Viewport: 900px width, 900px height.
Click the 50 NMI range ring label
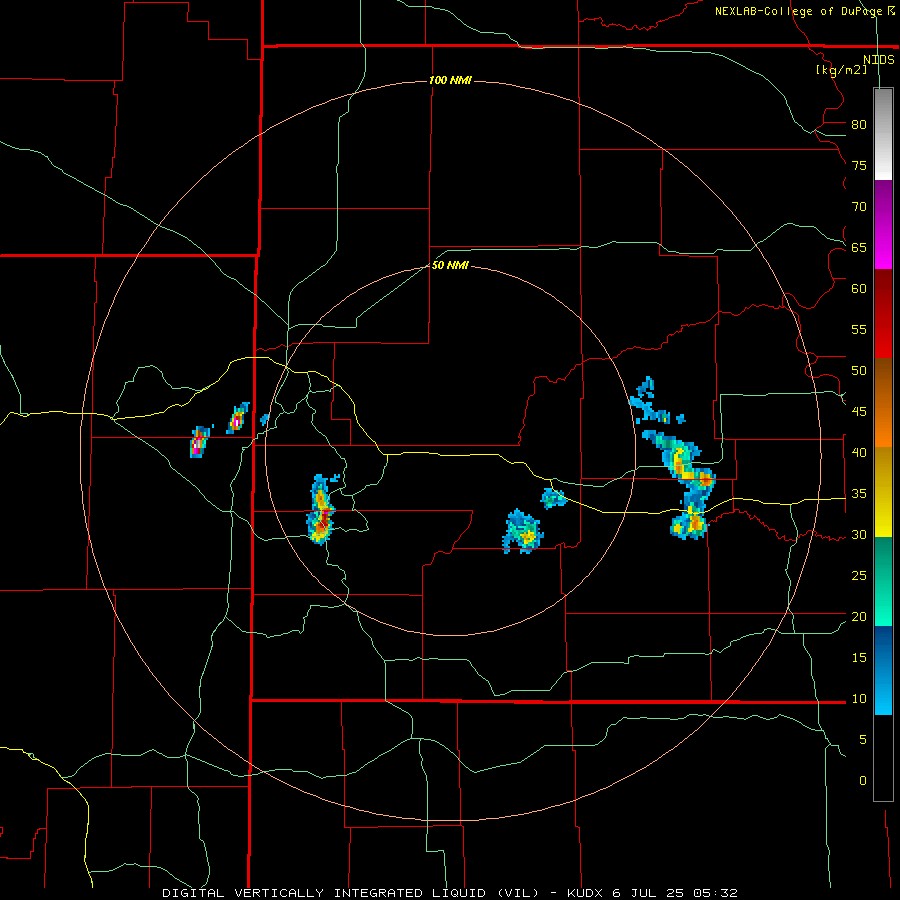pyautogui.click(x=450, y=265)
